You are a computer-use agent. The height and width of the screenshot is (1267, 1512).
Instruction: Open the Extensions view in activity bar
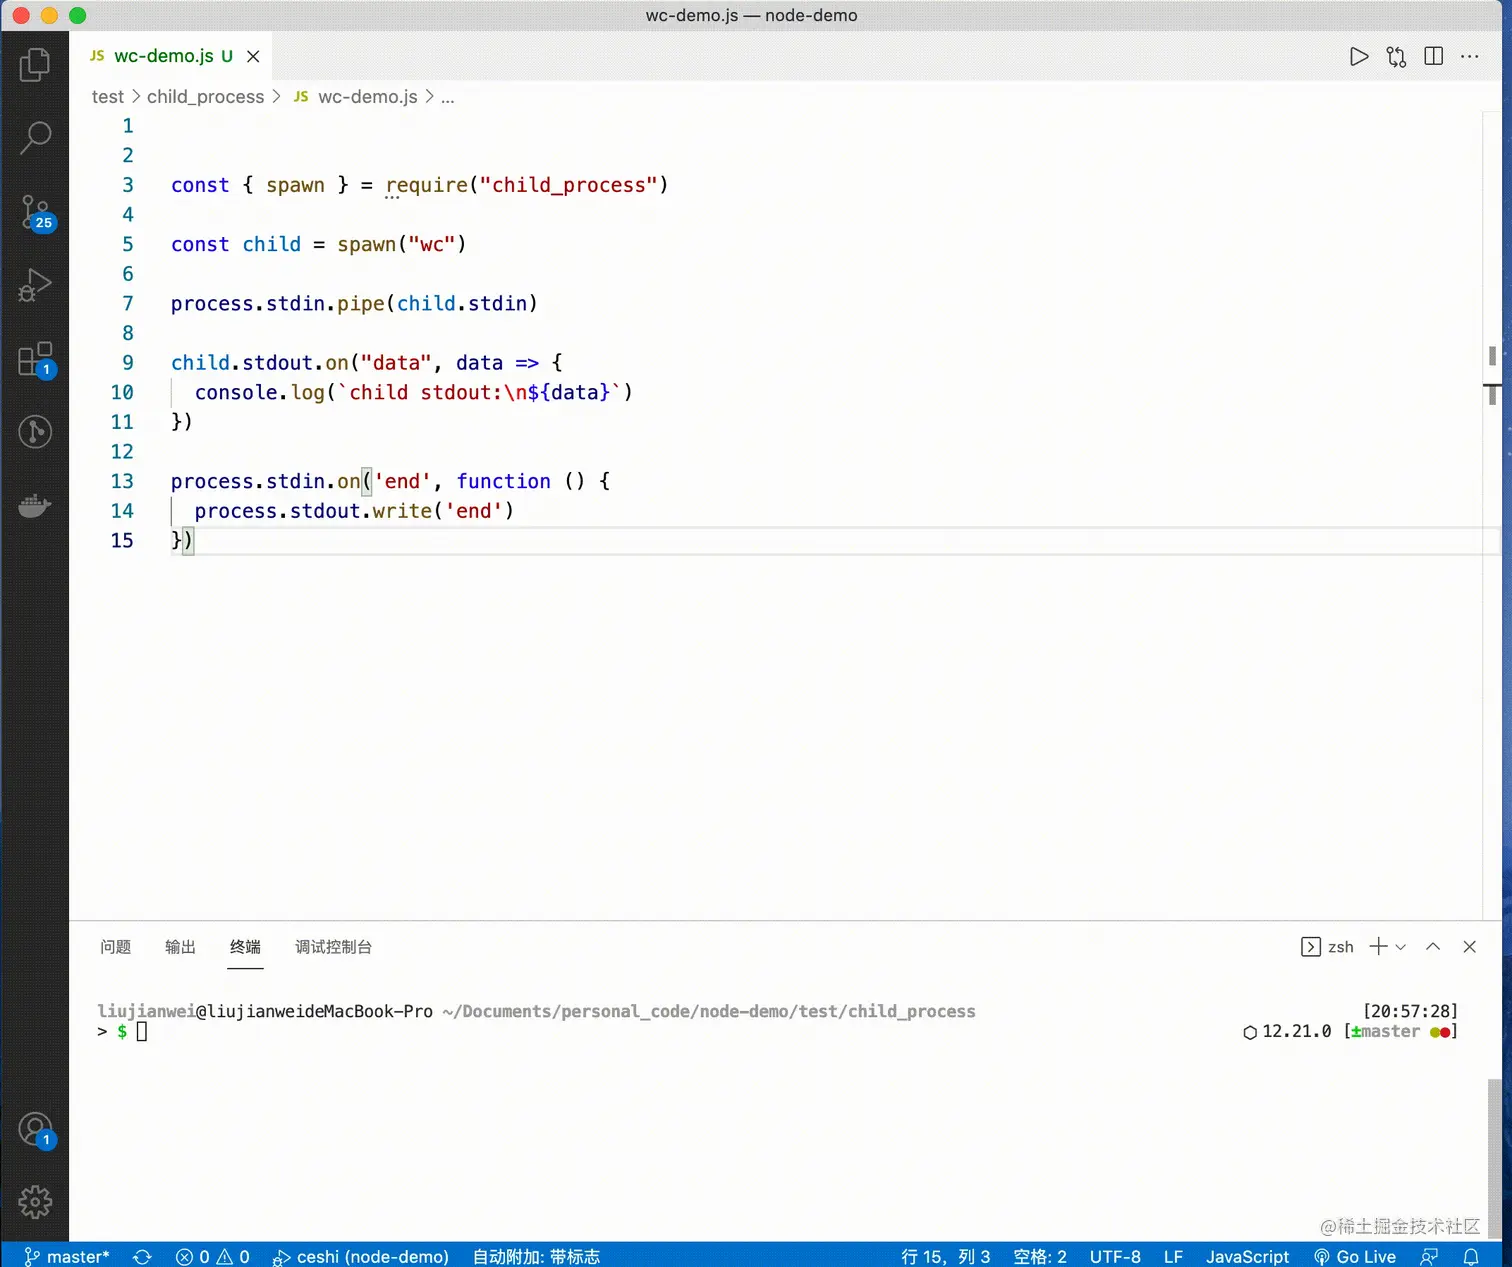tap(35, 359)
